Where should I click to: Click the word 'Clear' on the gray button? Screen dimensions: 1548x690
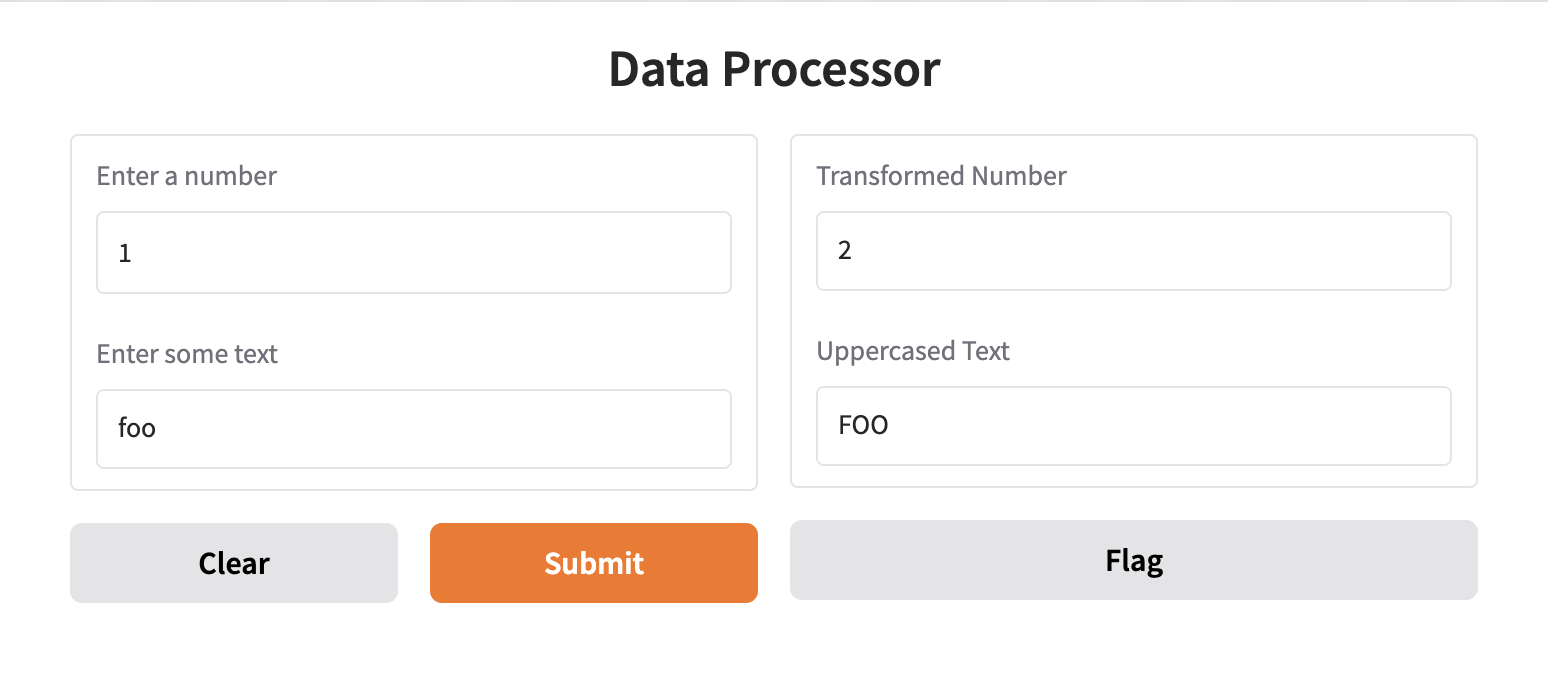pyautogui.click(x=234, y=563)
